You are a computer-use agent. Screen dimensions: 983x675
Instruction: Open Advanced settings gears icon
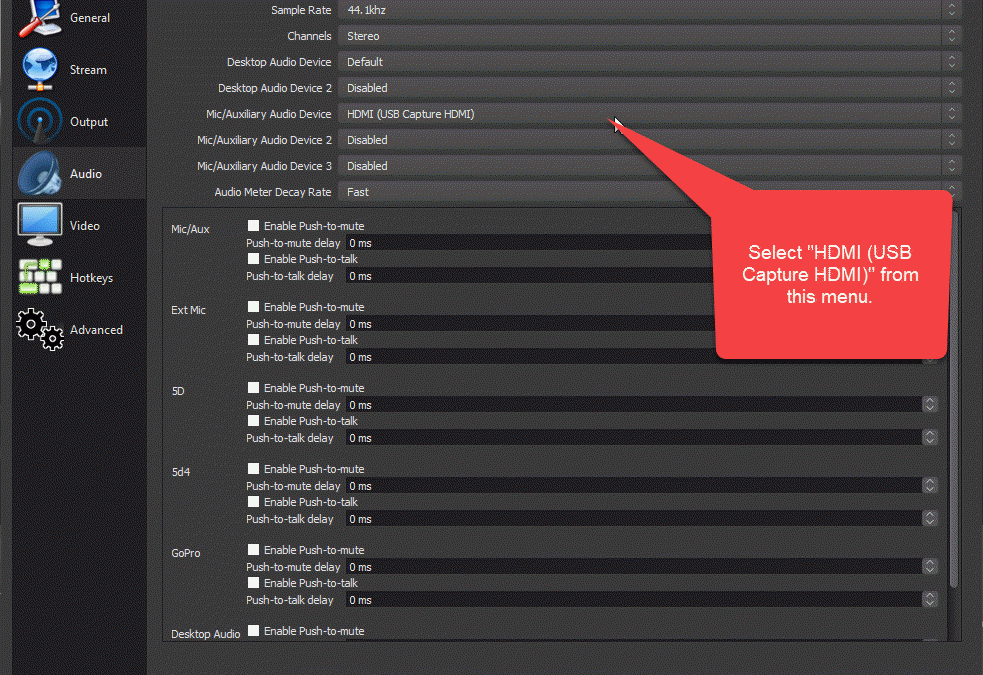pyautogui.click(x=40, y=330)
